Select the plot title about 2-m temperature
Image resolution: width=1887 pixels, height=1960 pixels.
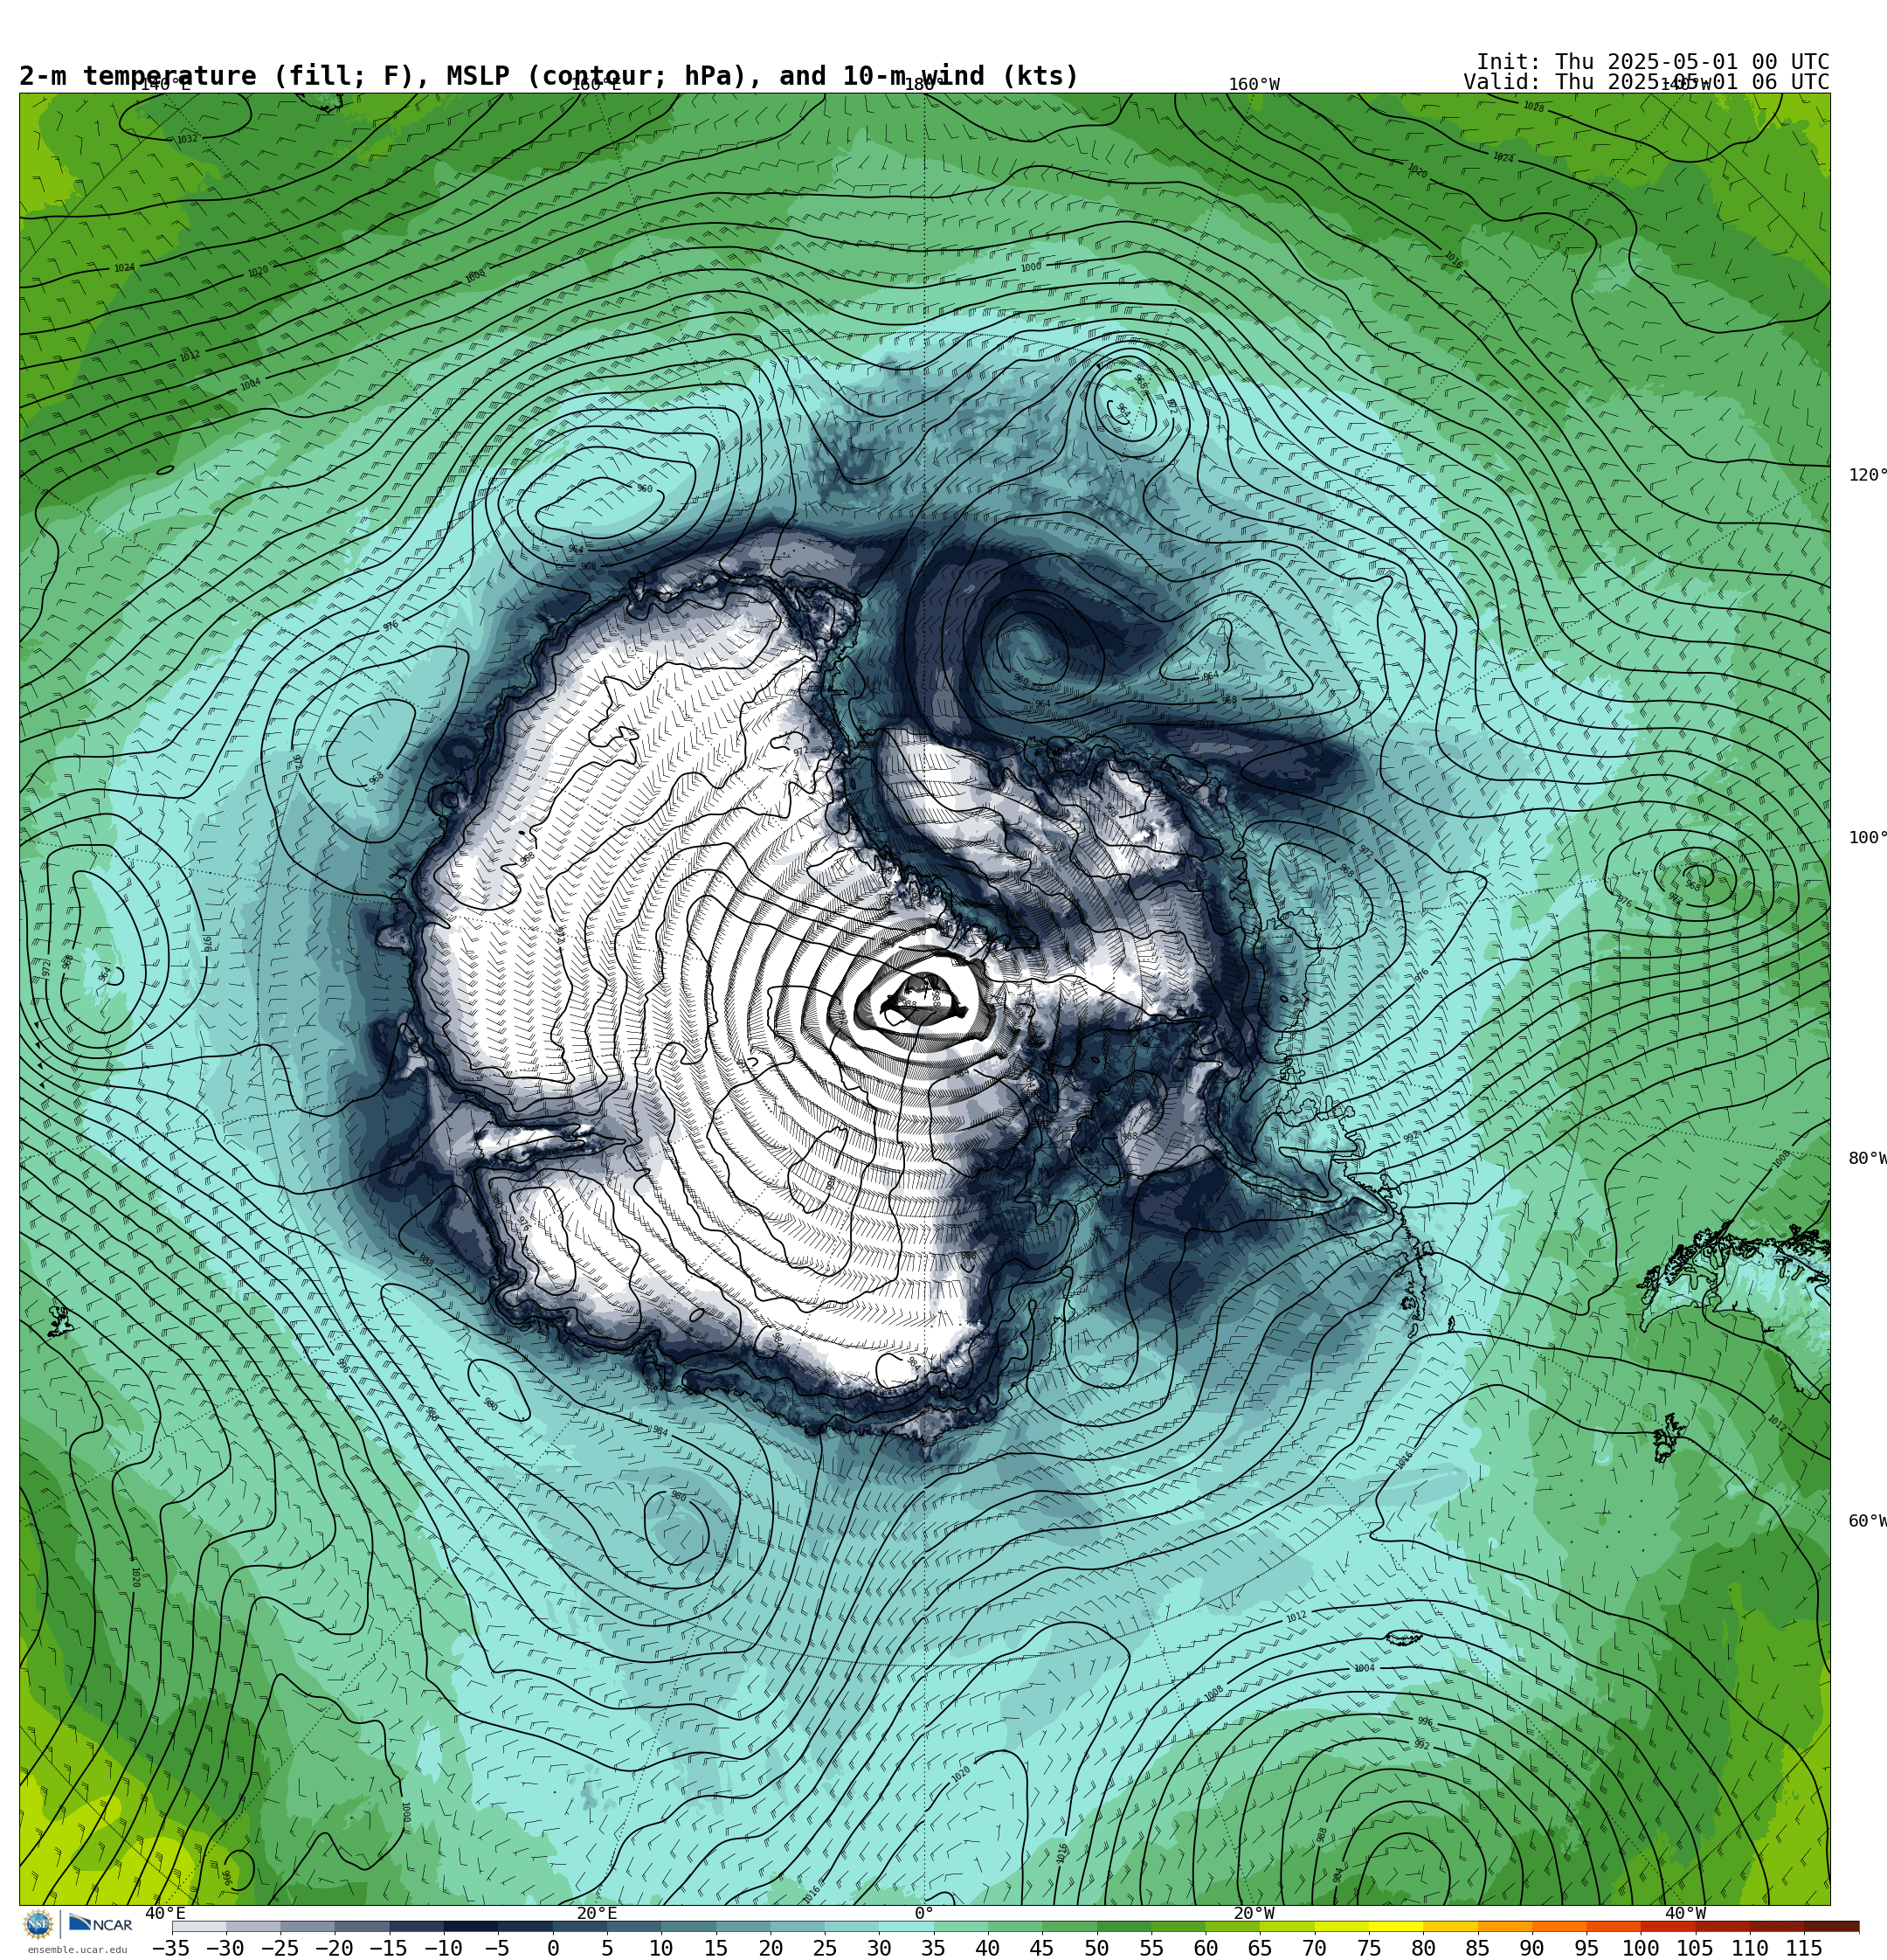[x=549, y=76]
